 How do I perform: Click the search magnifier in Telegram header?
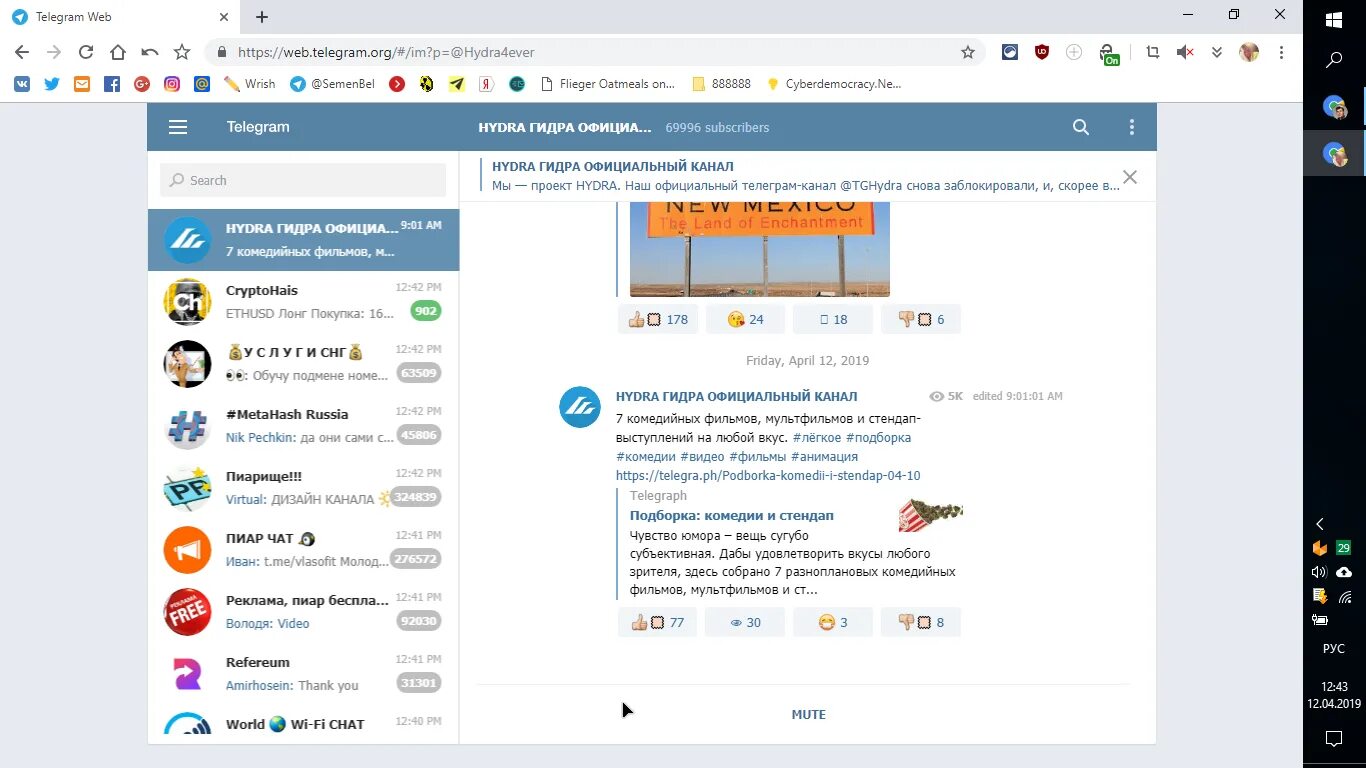coord(1081,127)
